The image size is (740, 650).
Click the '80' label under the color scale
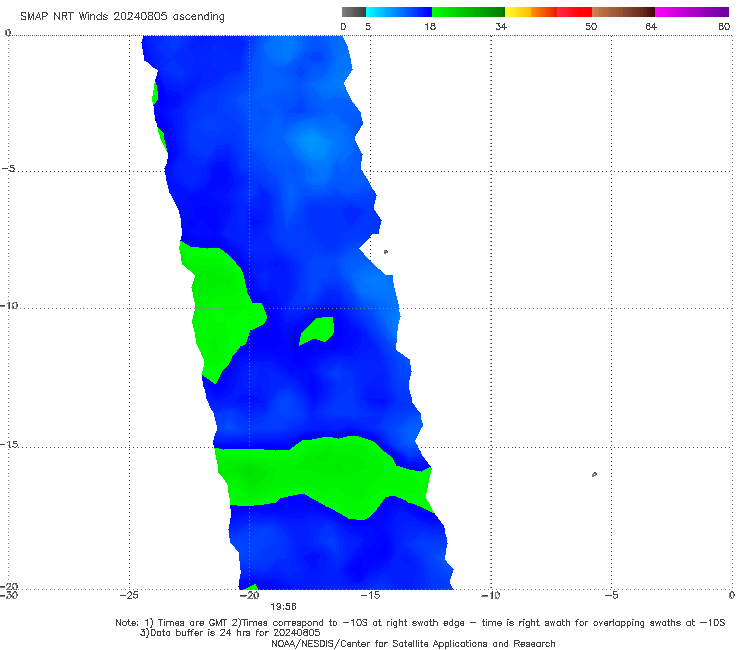[x=724, y=26]
